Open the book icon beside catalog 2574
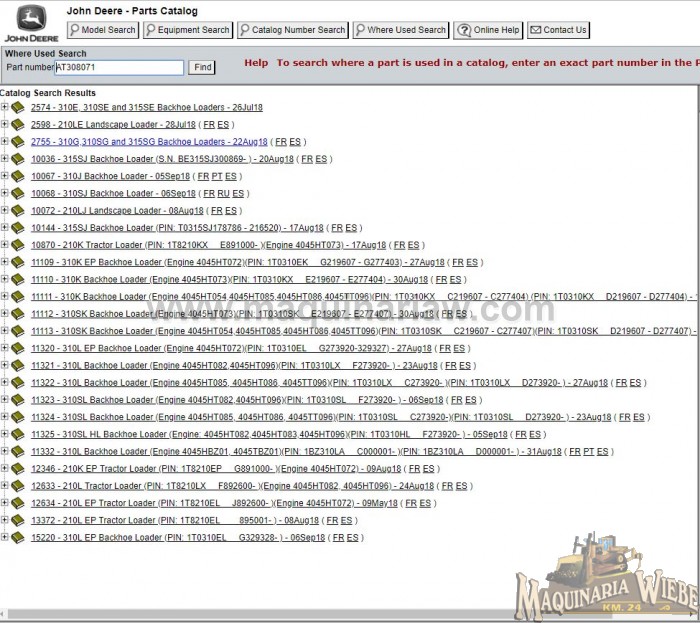700x623 pixels. [17, 107]
